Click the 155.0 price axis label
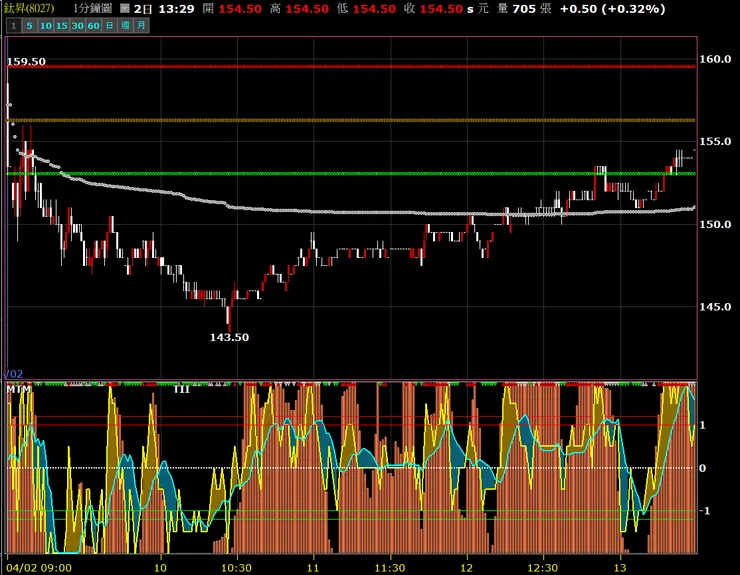 715,141
